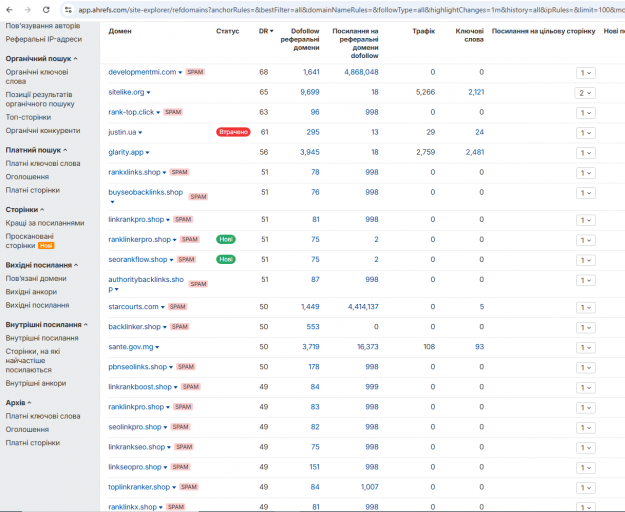Image resolution: width=625 pixels, height=512 pixels.
Task: Open dofollow links value 4,414,137 for starcourts.com
Action: point(363,307)
